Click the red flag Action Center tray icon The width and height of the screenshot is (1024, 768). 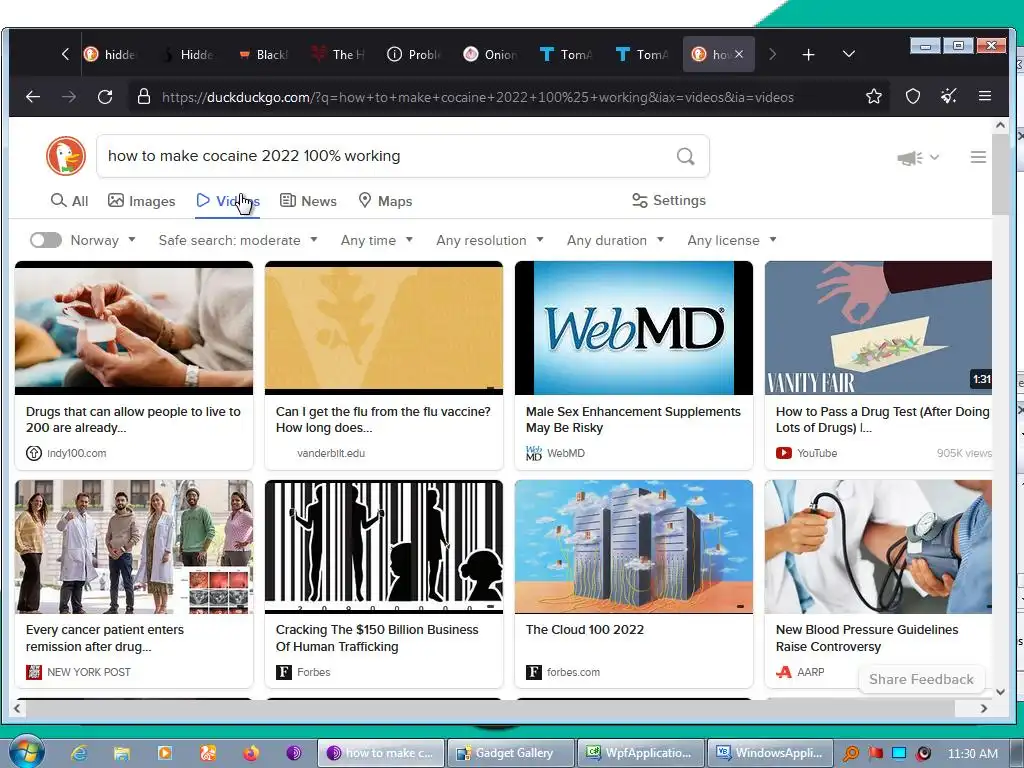(875, 753)
